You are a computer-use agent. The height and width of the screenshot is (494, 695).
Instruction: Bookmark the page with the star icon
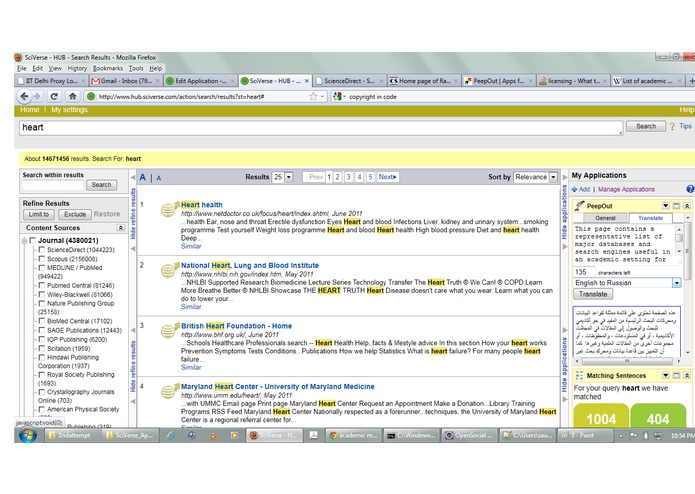point(313,96)
